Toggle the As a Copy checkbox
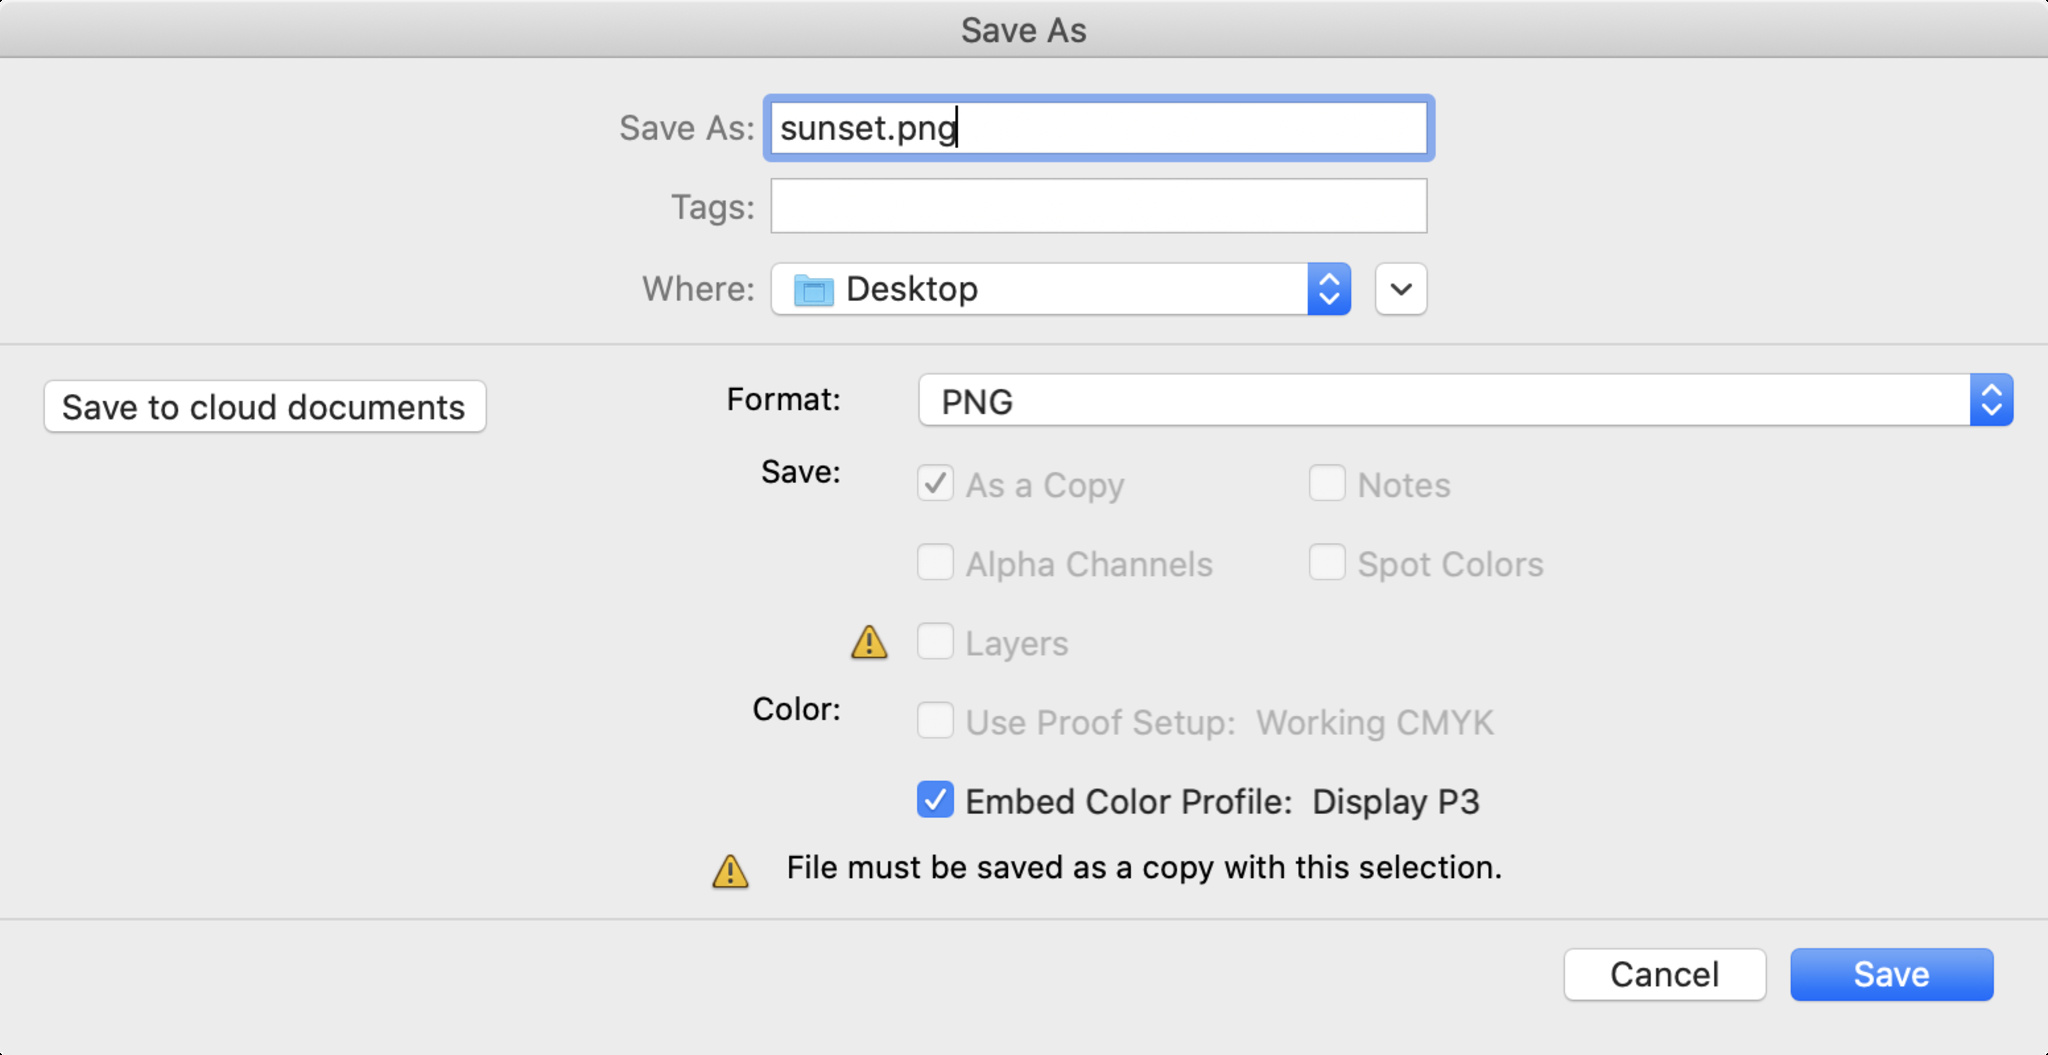The height and width of the screenshot is (1055, 2048). point(935,484)
